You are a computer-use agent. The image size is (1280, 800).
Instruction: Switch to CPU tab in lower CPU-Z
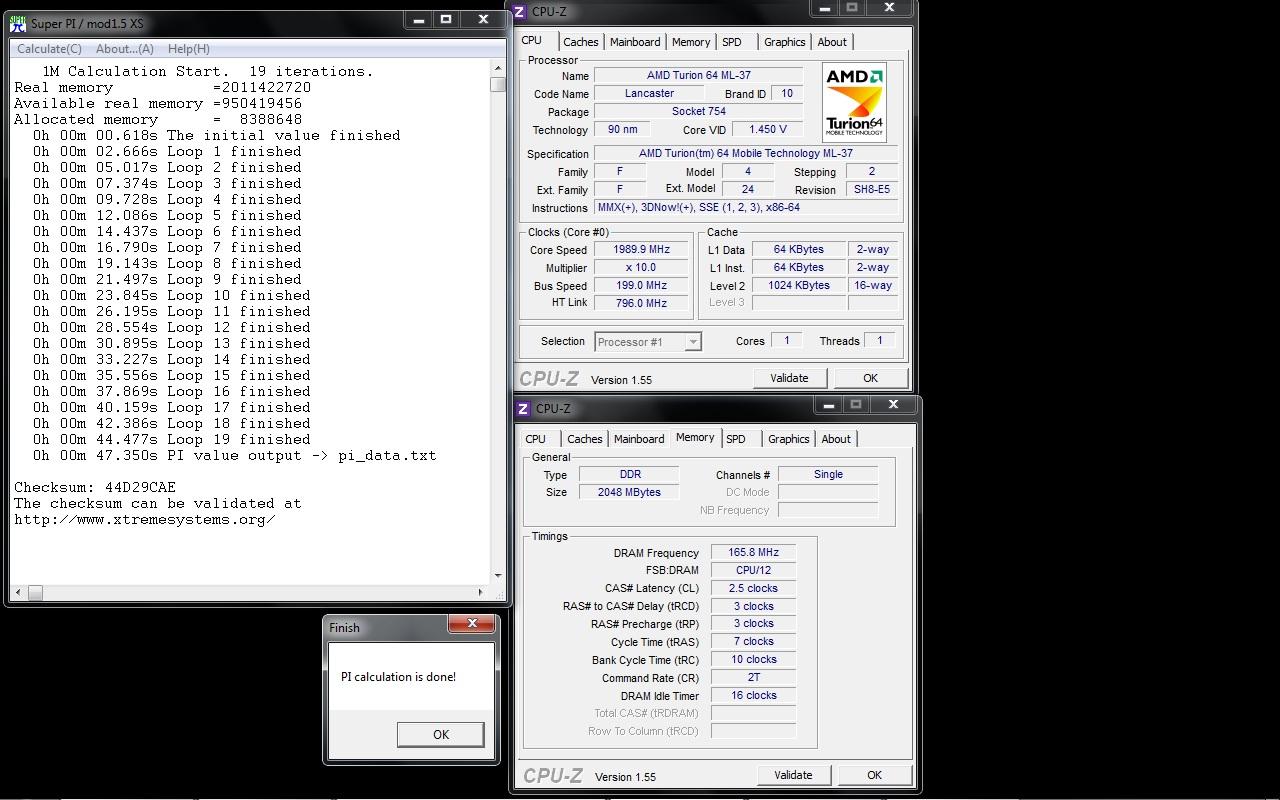(536, 439)
